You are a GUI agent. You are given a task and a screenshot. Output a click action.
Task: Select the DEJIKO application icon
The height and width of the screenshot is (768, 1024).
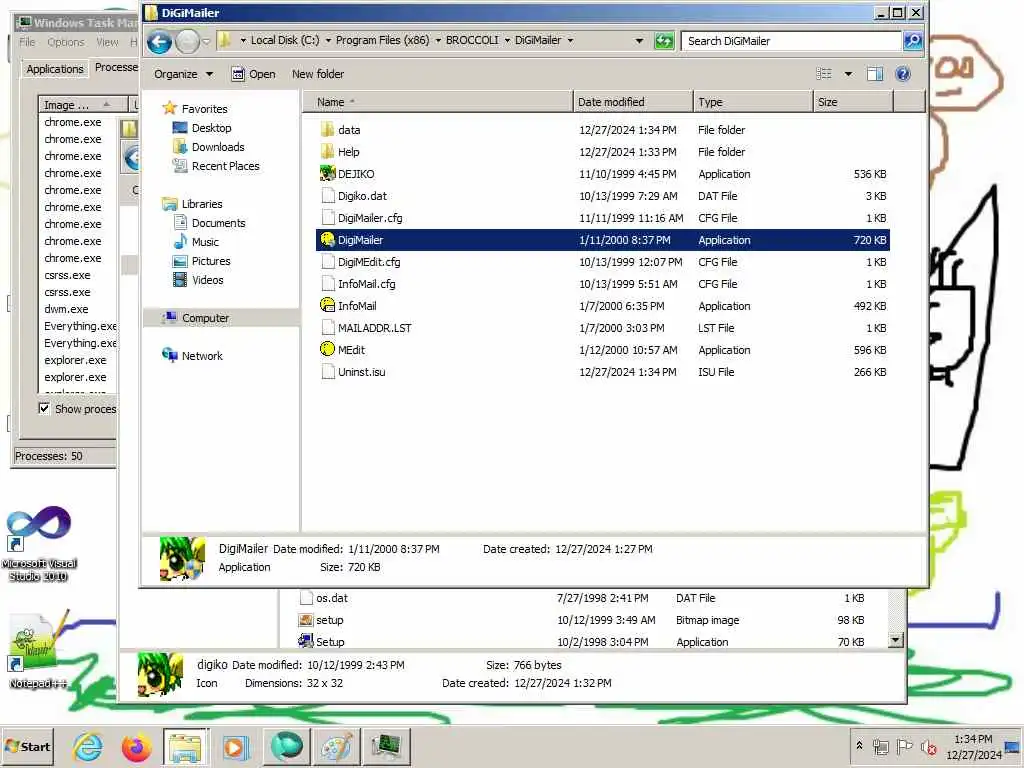327,174
